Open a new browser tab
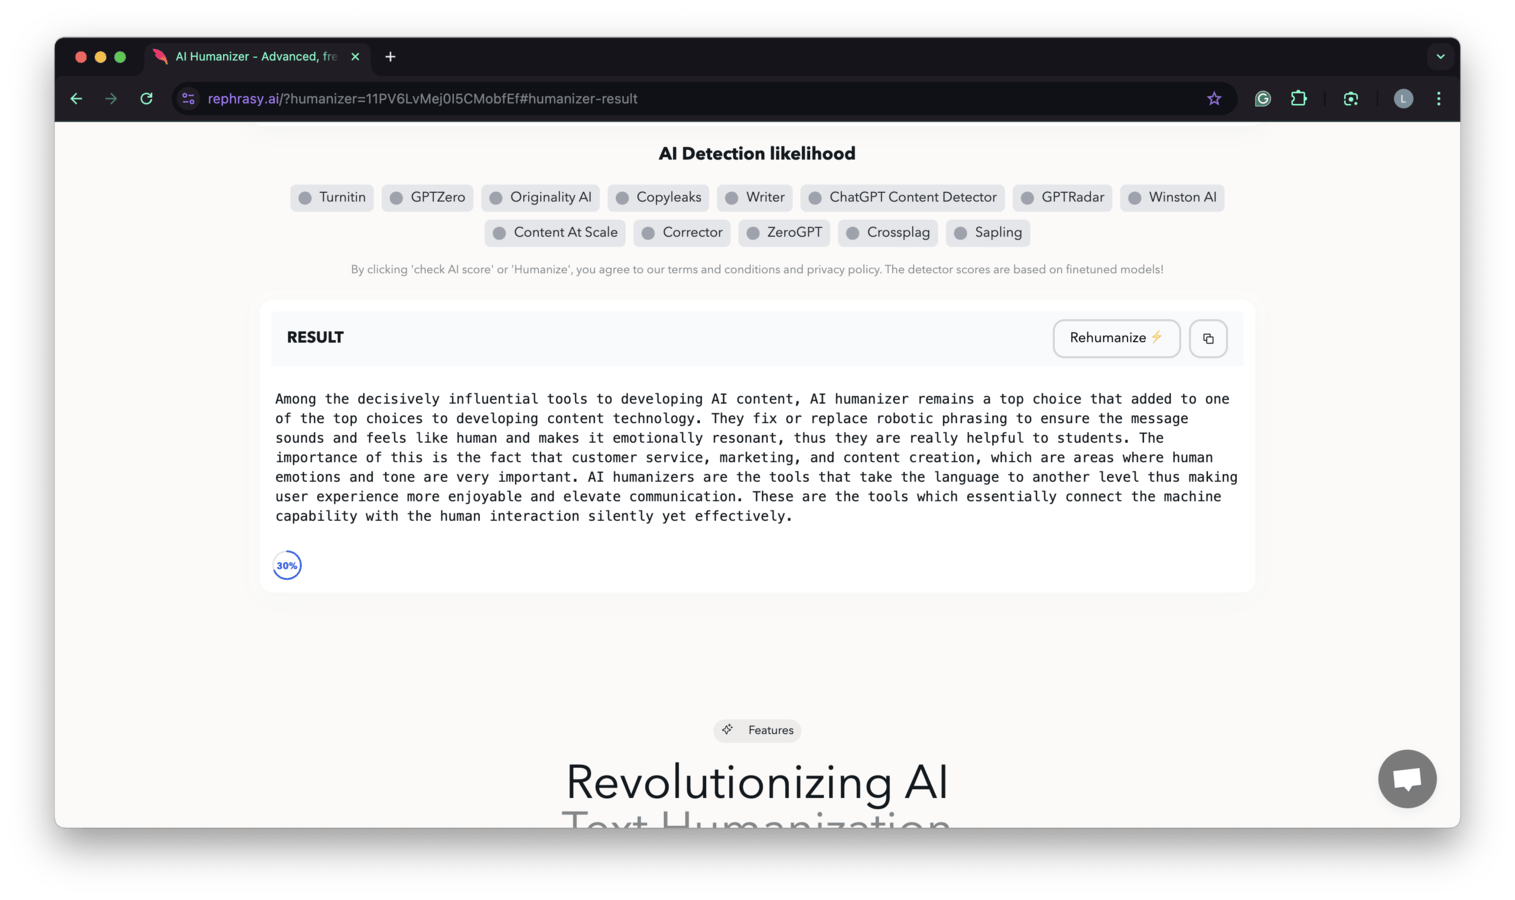1515x900 pixels. (x=390, y=57)
